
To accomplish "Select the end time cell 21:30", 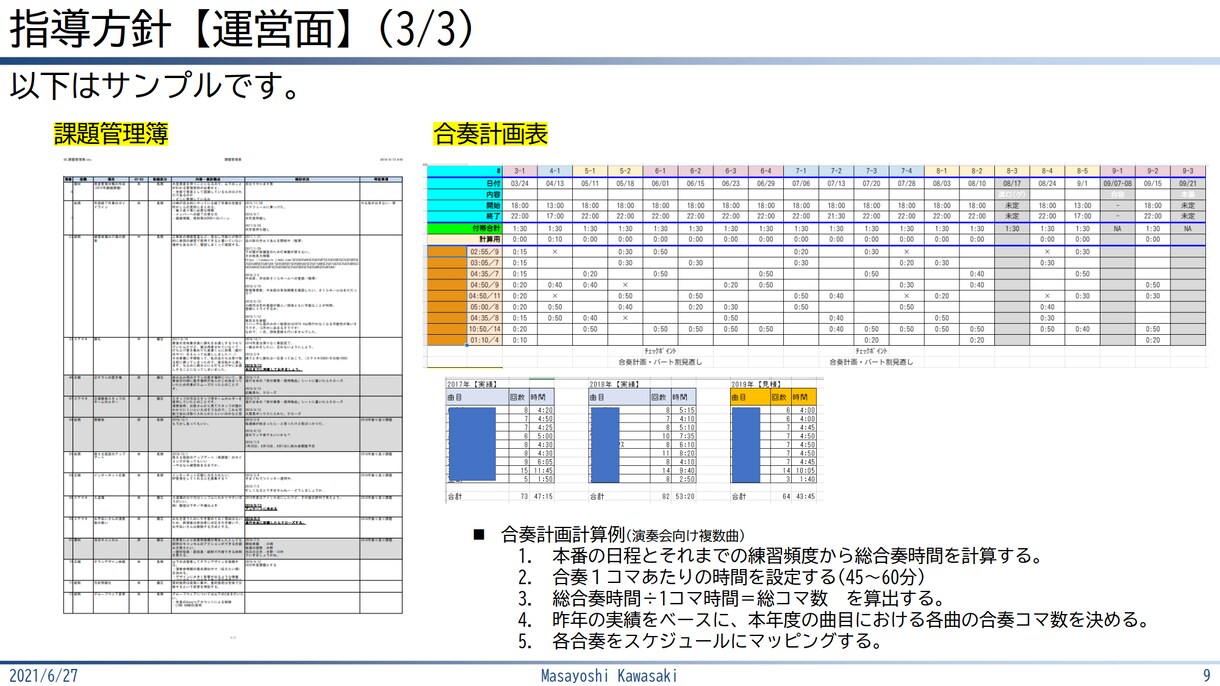I will click(837, 216).
